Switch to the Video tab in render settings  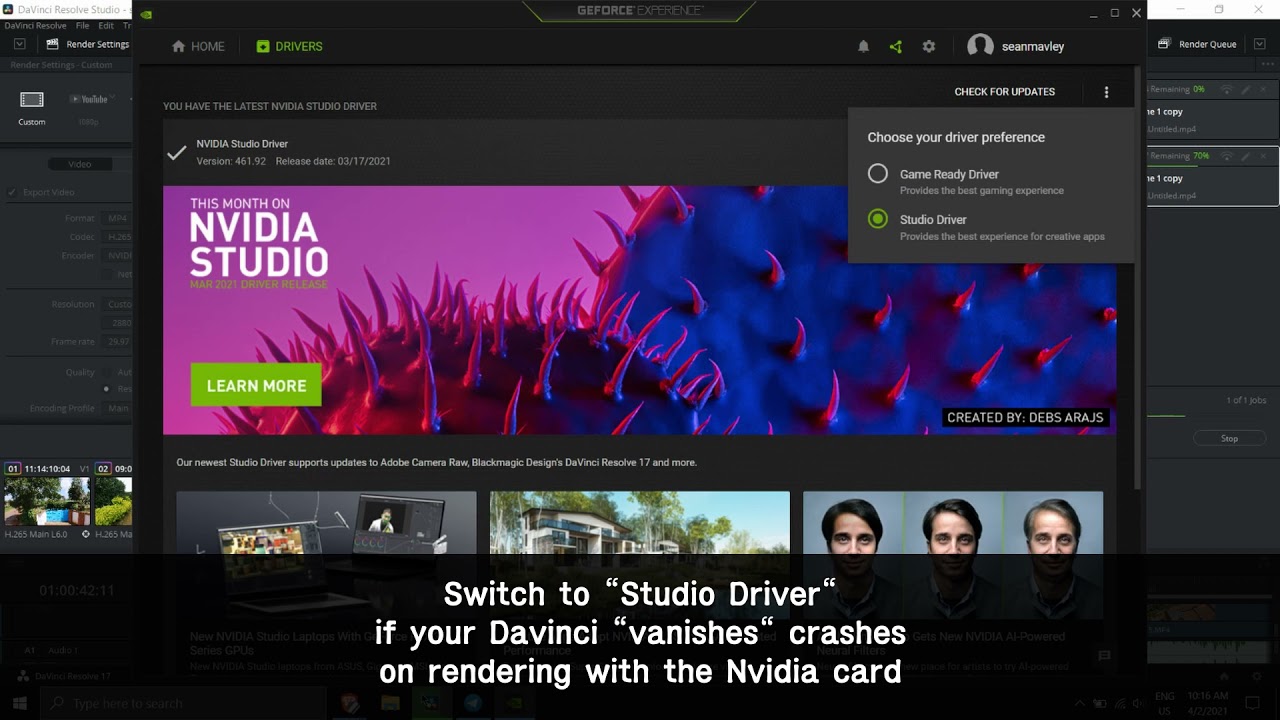click(80, 164)
